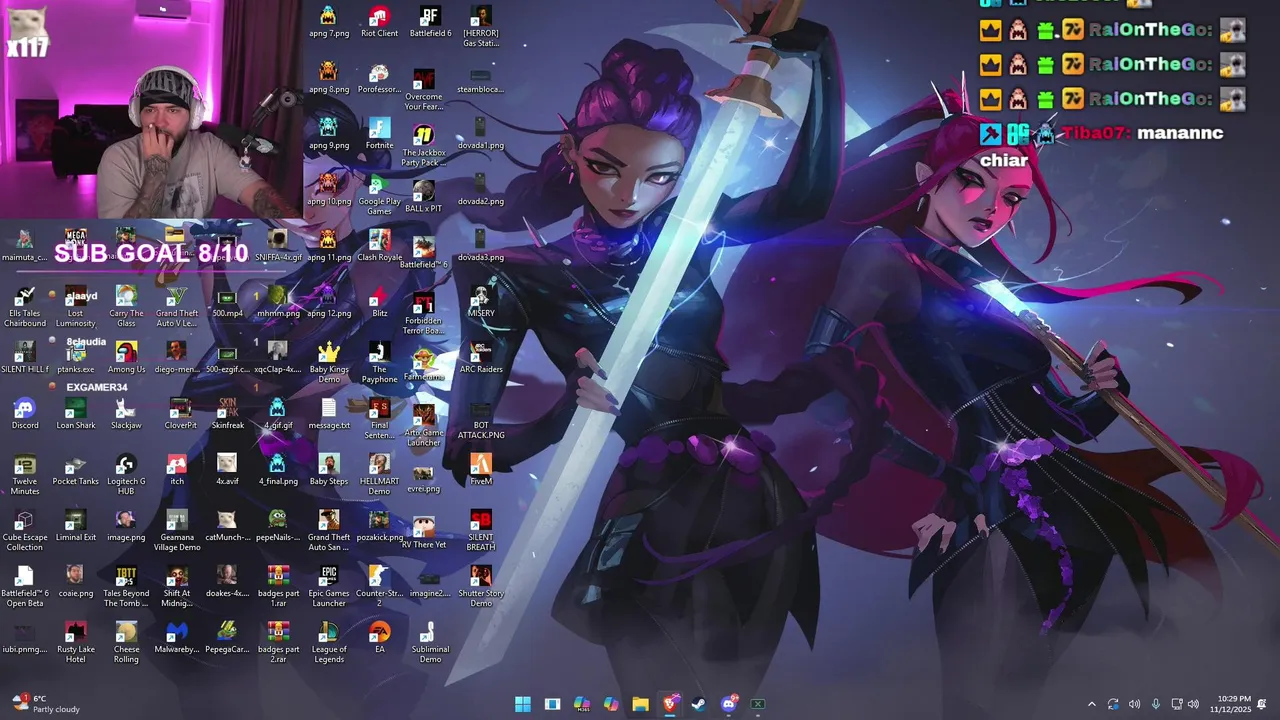Launch Google Play Games from desktop
The image size is (1280, 720).
pyautogui.click(x=379, y=195)
